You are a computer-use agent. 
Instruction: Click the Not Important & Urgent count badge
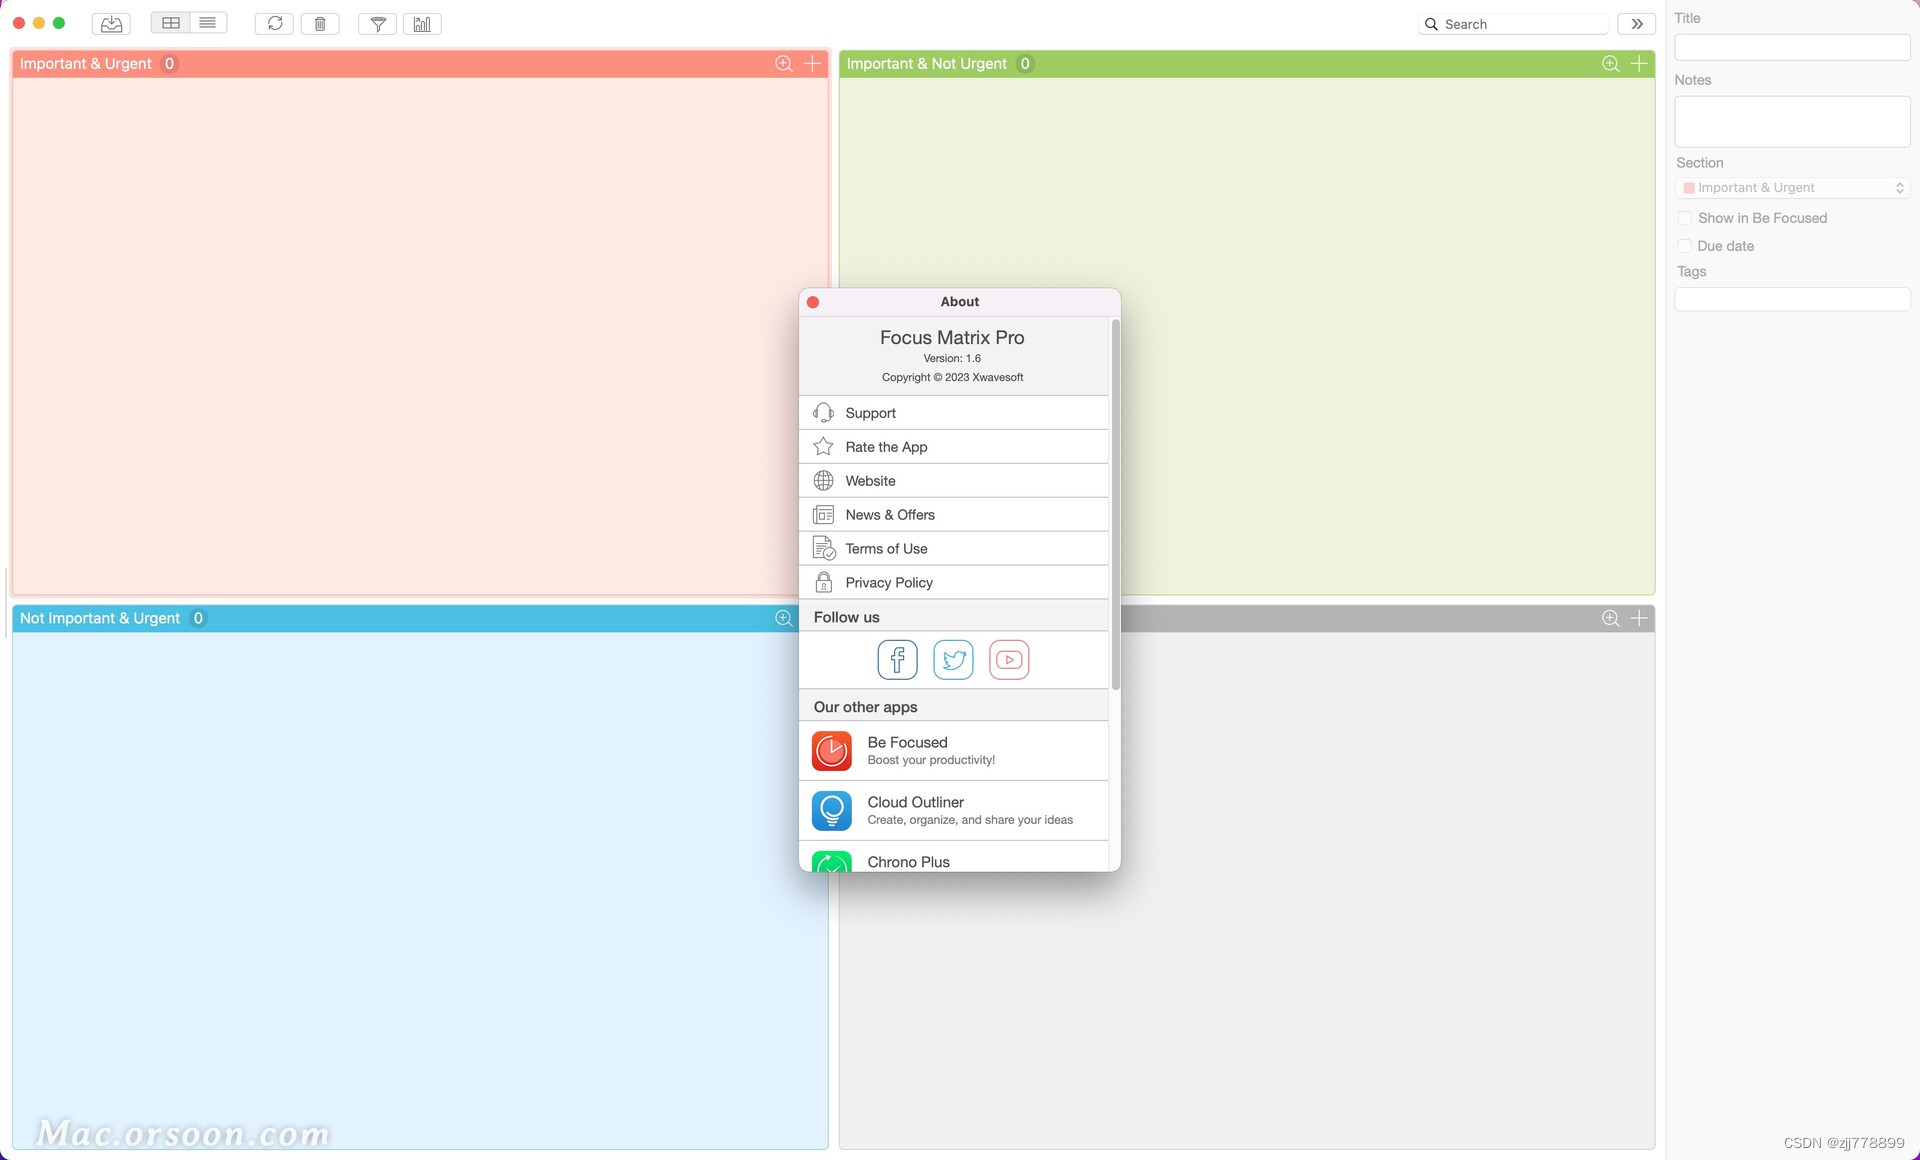(198, 618)
